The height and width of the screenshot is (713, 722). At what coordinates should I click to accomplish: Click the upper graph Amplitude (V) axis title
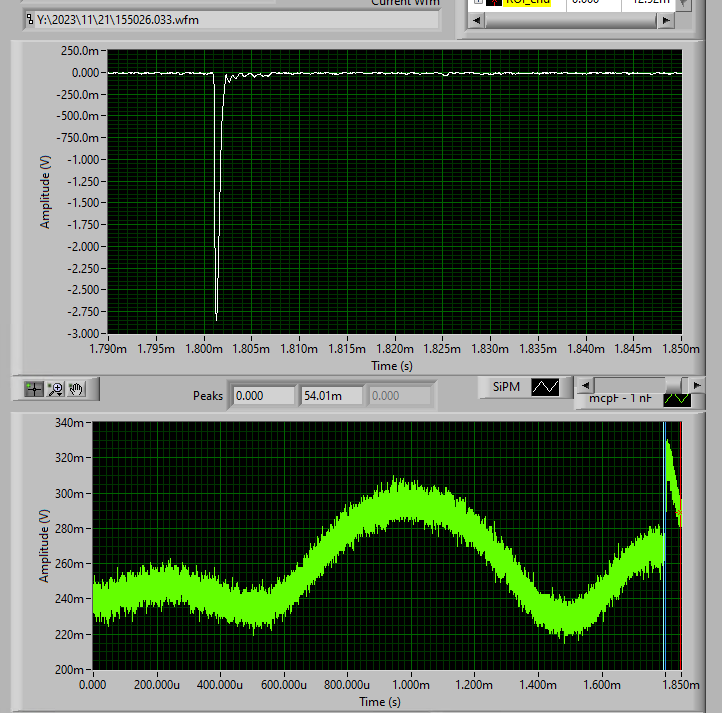point(45,192)
